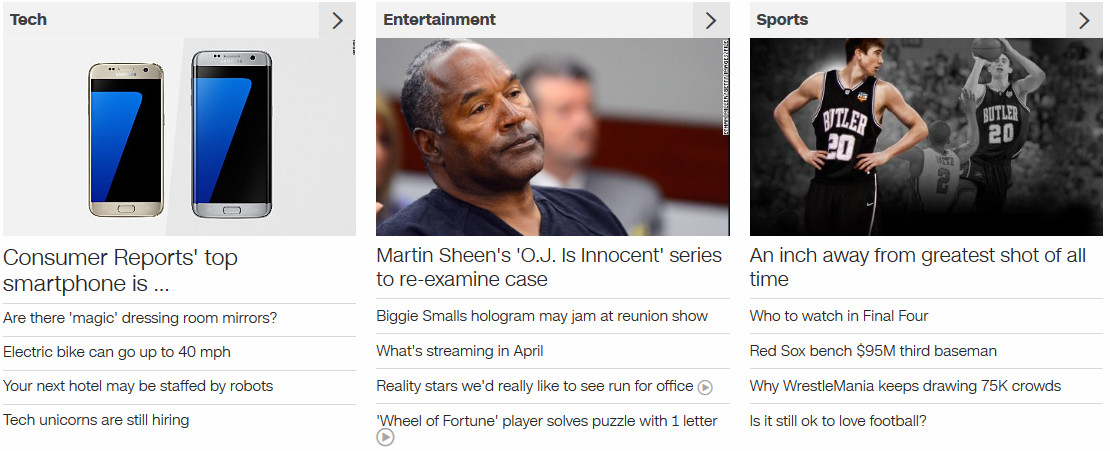The height and width of the screenshot is (451, 1110).
Task: Open the Sports section chevron
Action: [x=1084, y=21]
